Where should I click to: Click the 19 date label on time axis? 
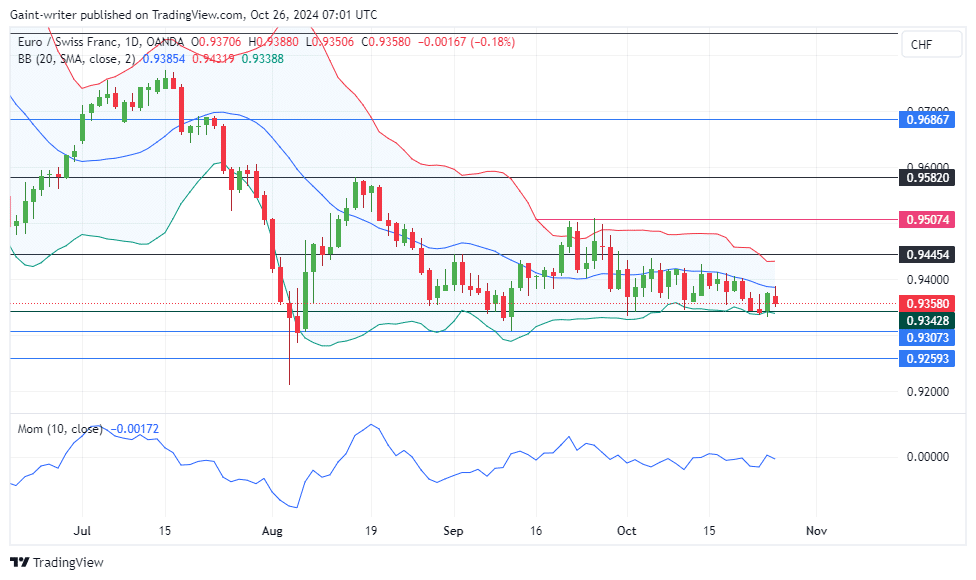point(371,531)
